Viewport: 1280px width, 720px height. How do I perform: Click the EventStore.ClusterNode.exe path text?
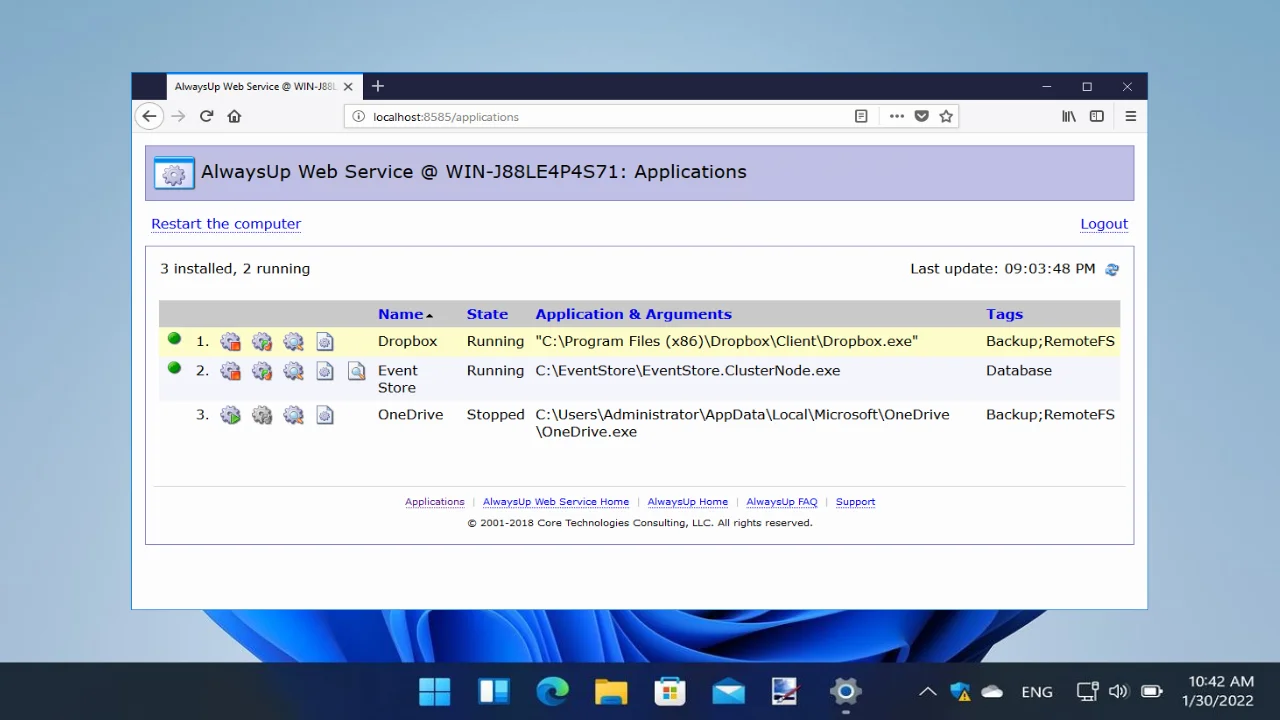point(688,370)
